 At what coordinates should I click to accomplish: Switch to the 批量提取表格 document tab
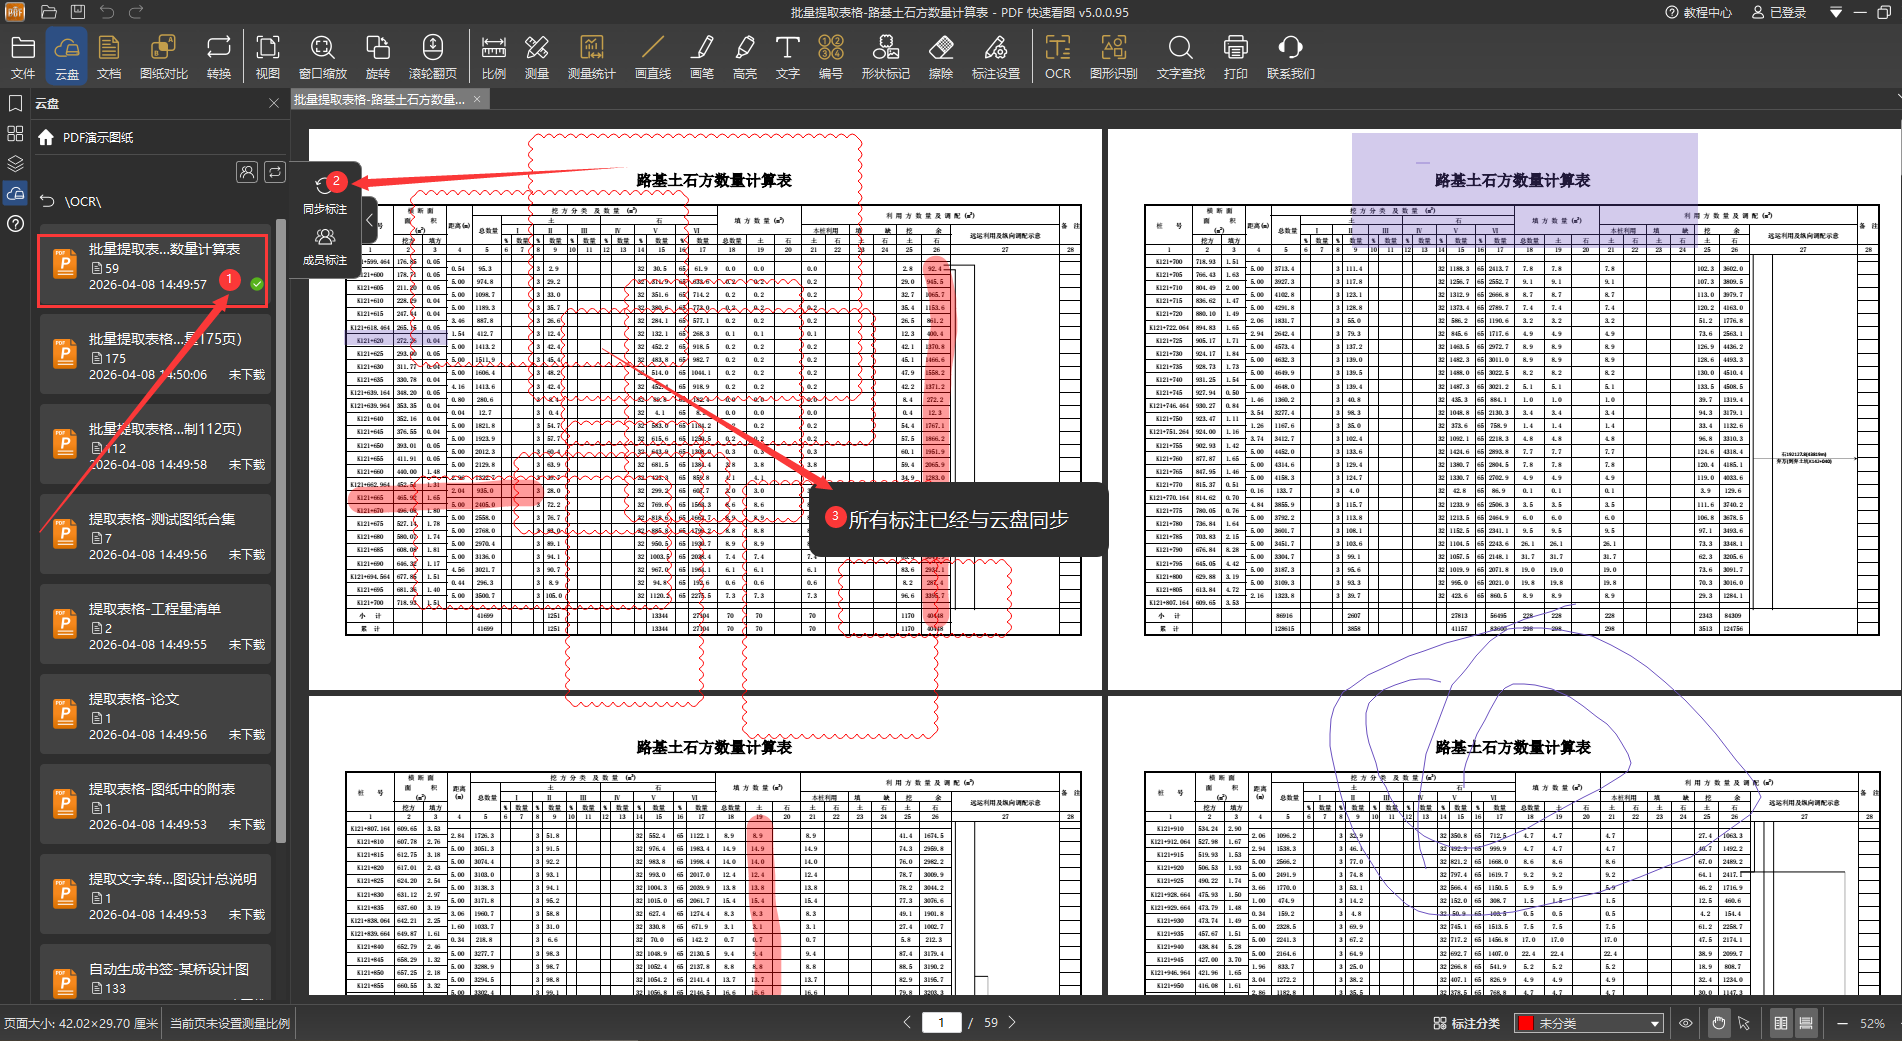tap(379, 99)
